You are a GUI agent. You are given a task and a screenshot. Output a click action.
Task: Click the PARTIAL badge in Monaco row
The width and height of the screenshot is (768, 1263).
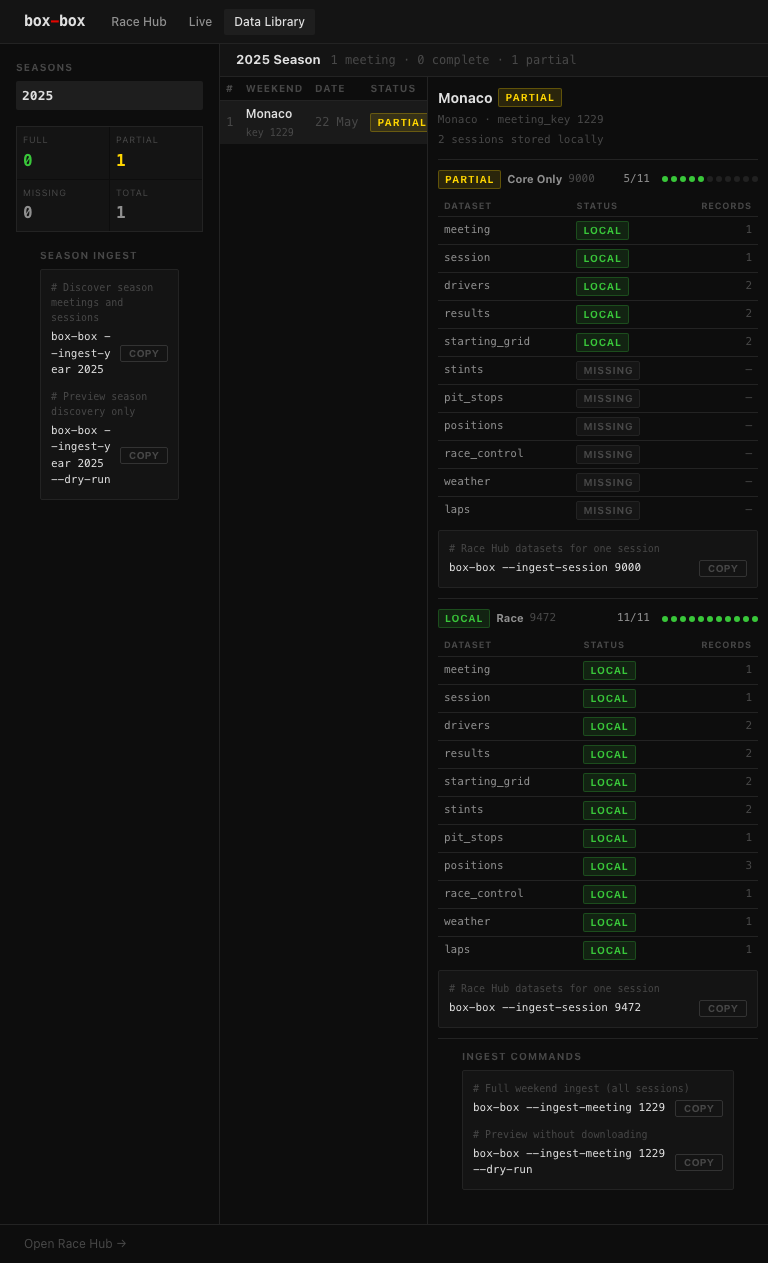pos(399,122)
